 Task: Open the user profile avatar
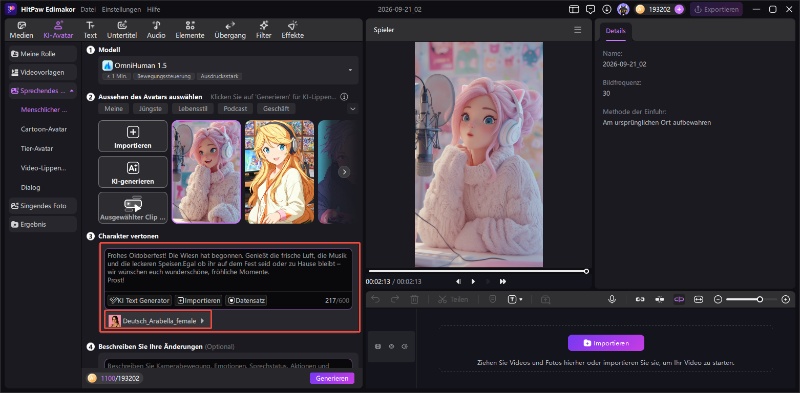click(623, 9)
